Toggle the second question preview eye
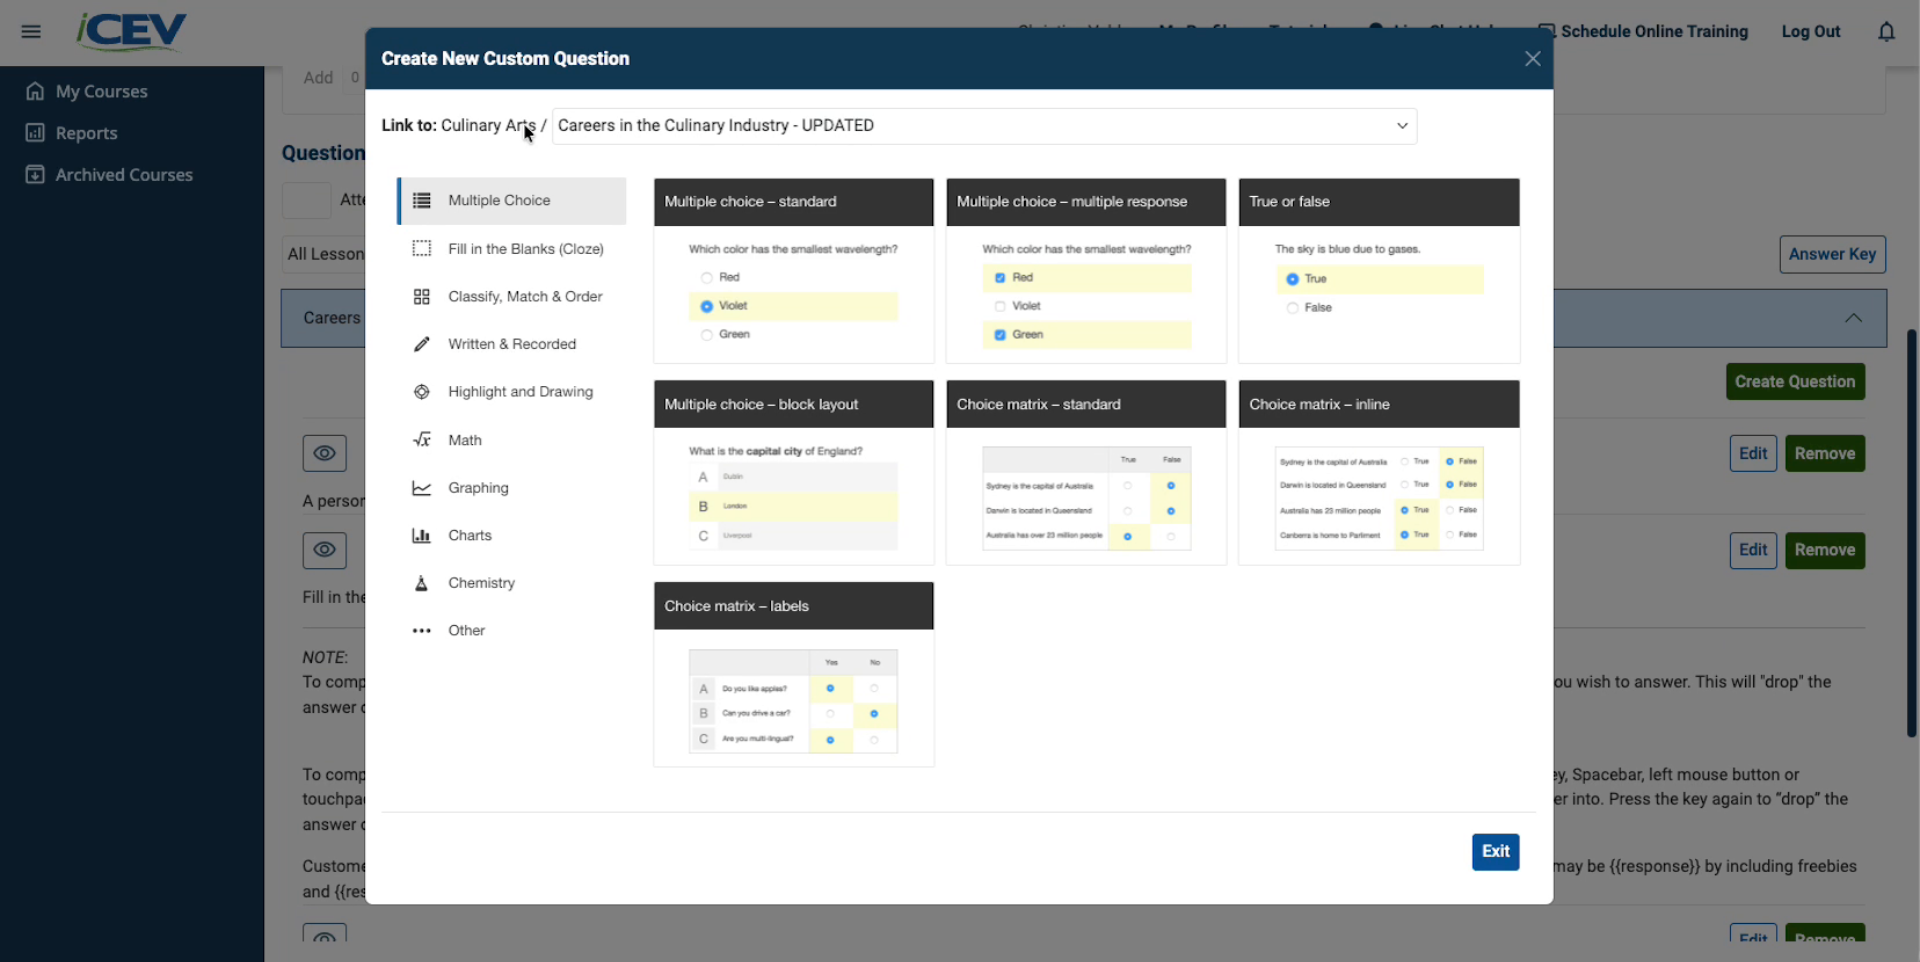Image resolution: width=1920 pixels, height=962 pixels. [x=324, y=550]
